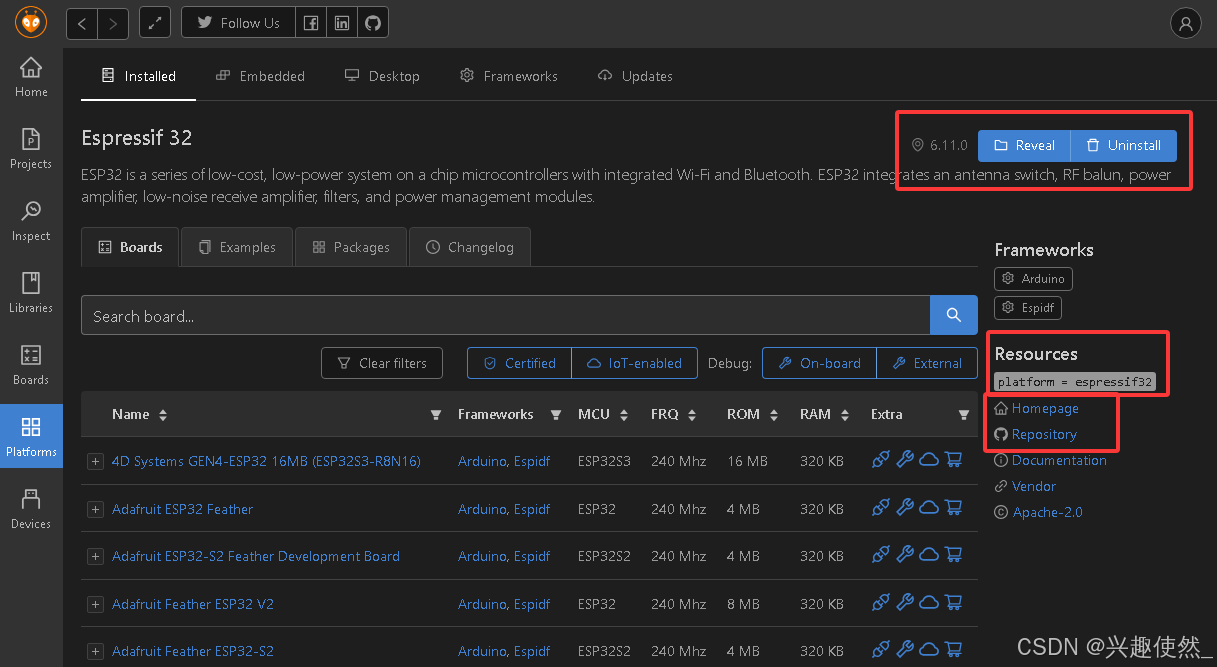The width and height of the screenshot is (1217, 667).
Task: Click the blue search magnifier button
Action: click(954, 315)
